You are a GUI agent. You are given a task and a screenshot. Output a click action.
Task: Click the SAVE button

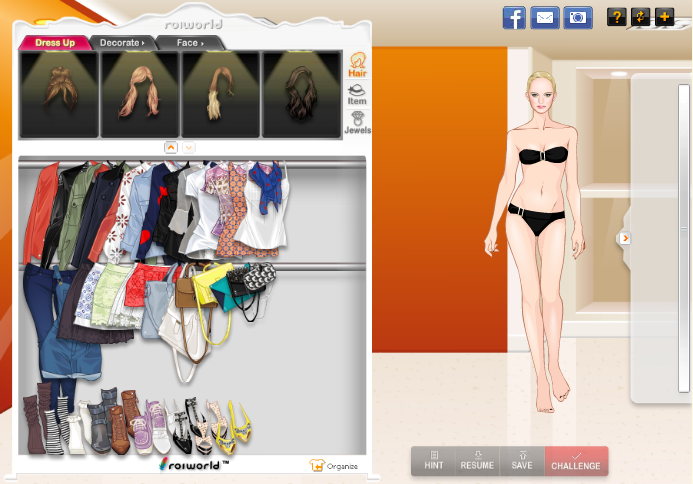click(522, 461)
